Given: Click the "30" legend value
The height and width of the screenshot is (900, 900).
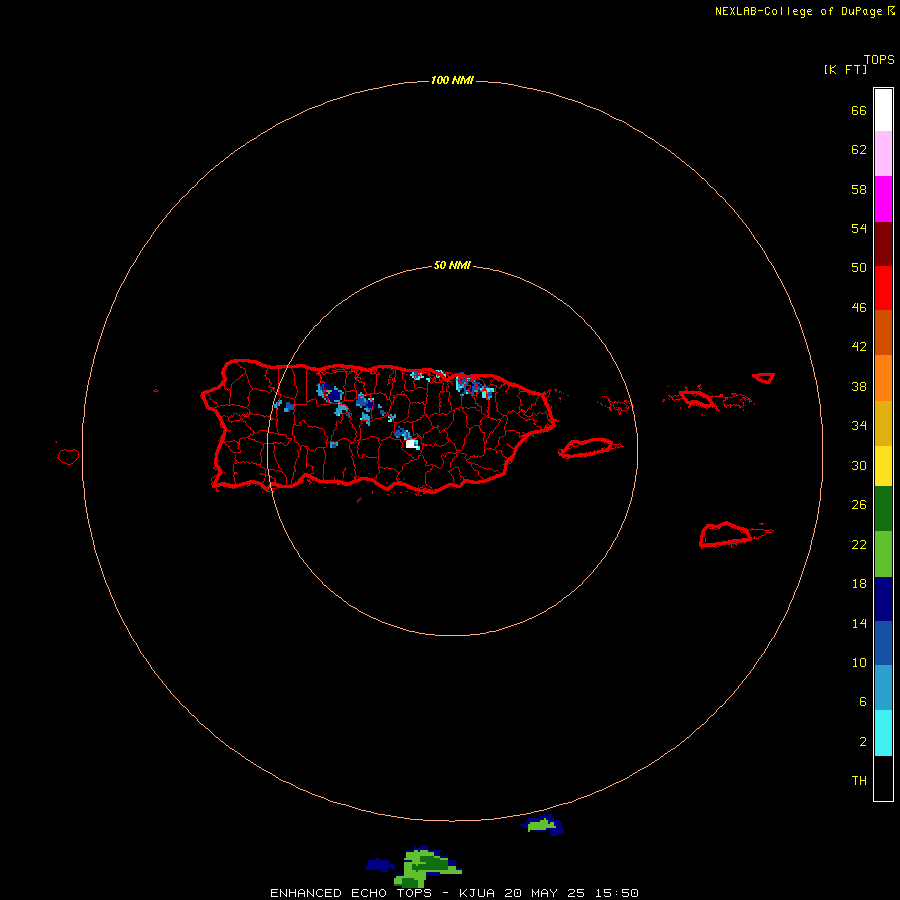Looking at the screenshot, I should [859, 465].
